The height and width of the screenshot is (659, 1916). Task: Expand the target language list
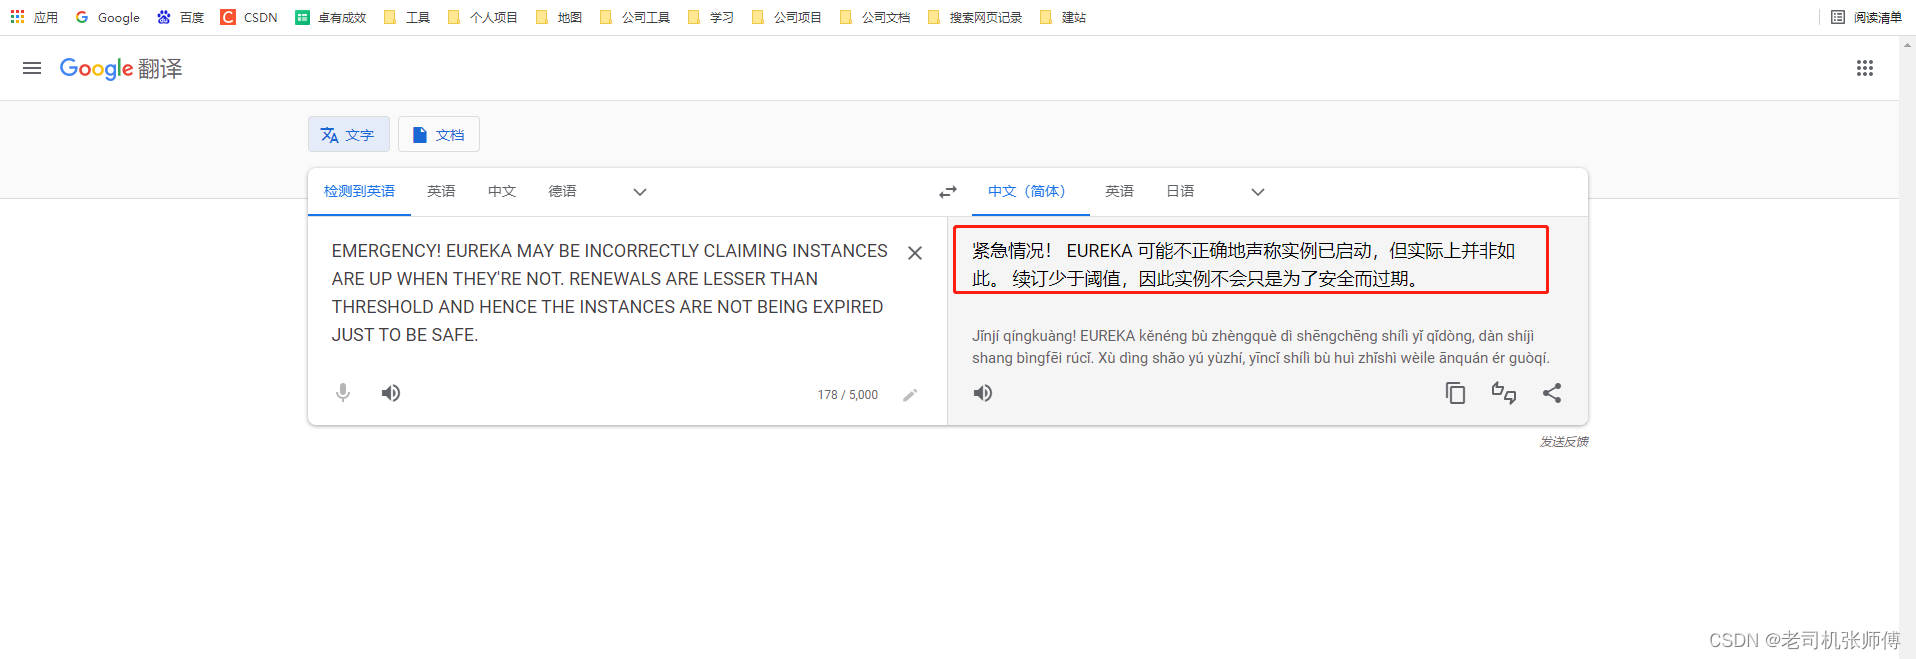(x=1258, y=192)
